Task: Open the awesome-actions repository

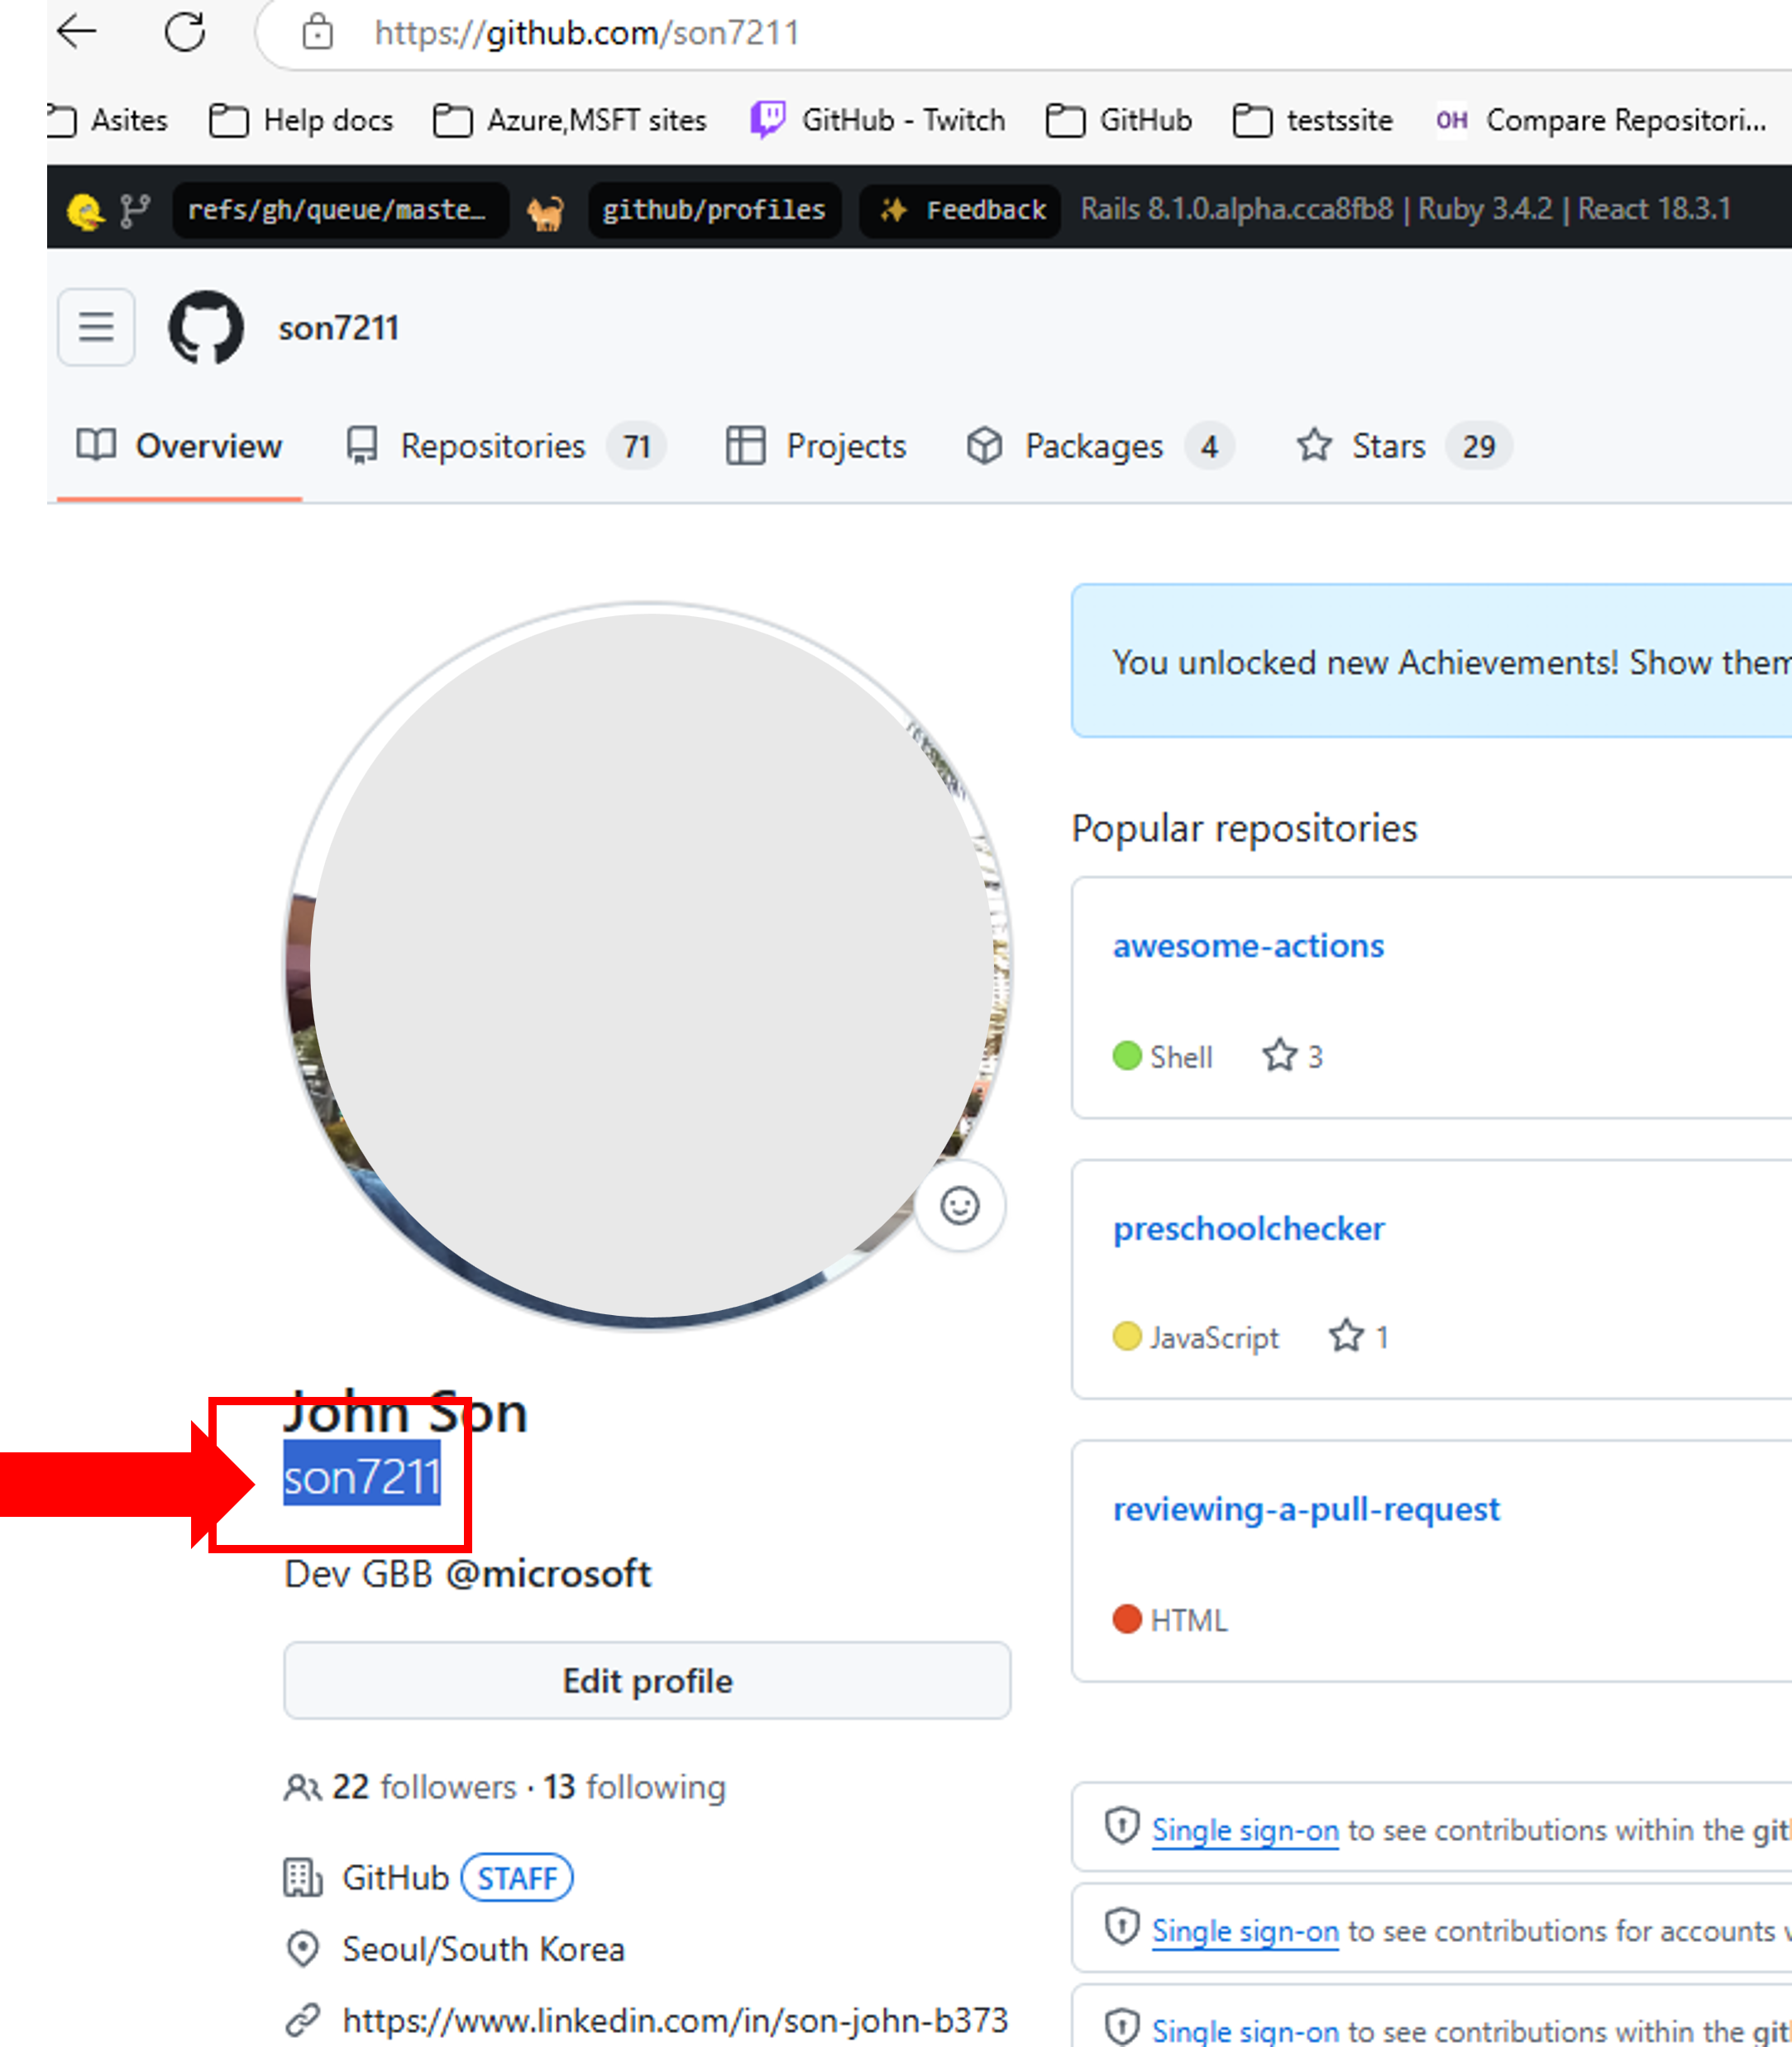Action: pos(1248,945)
